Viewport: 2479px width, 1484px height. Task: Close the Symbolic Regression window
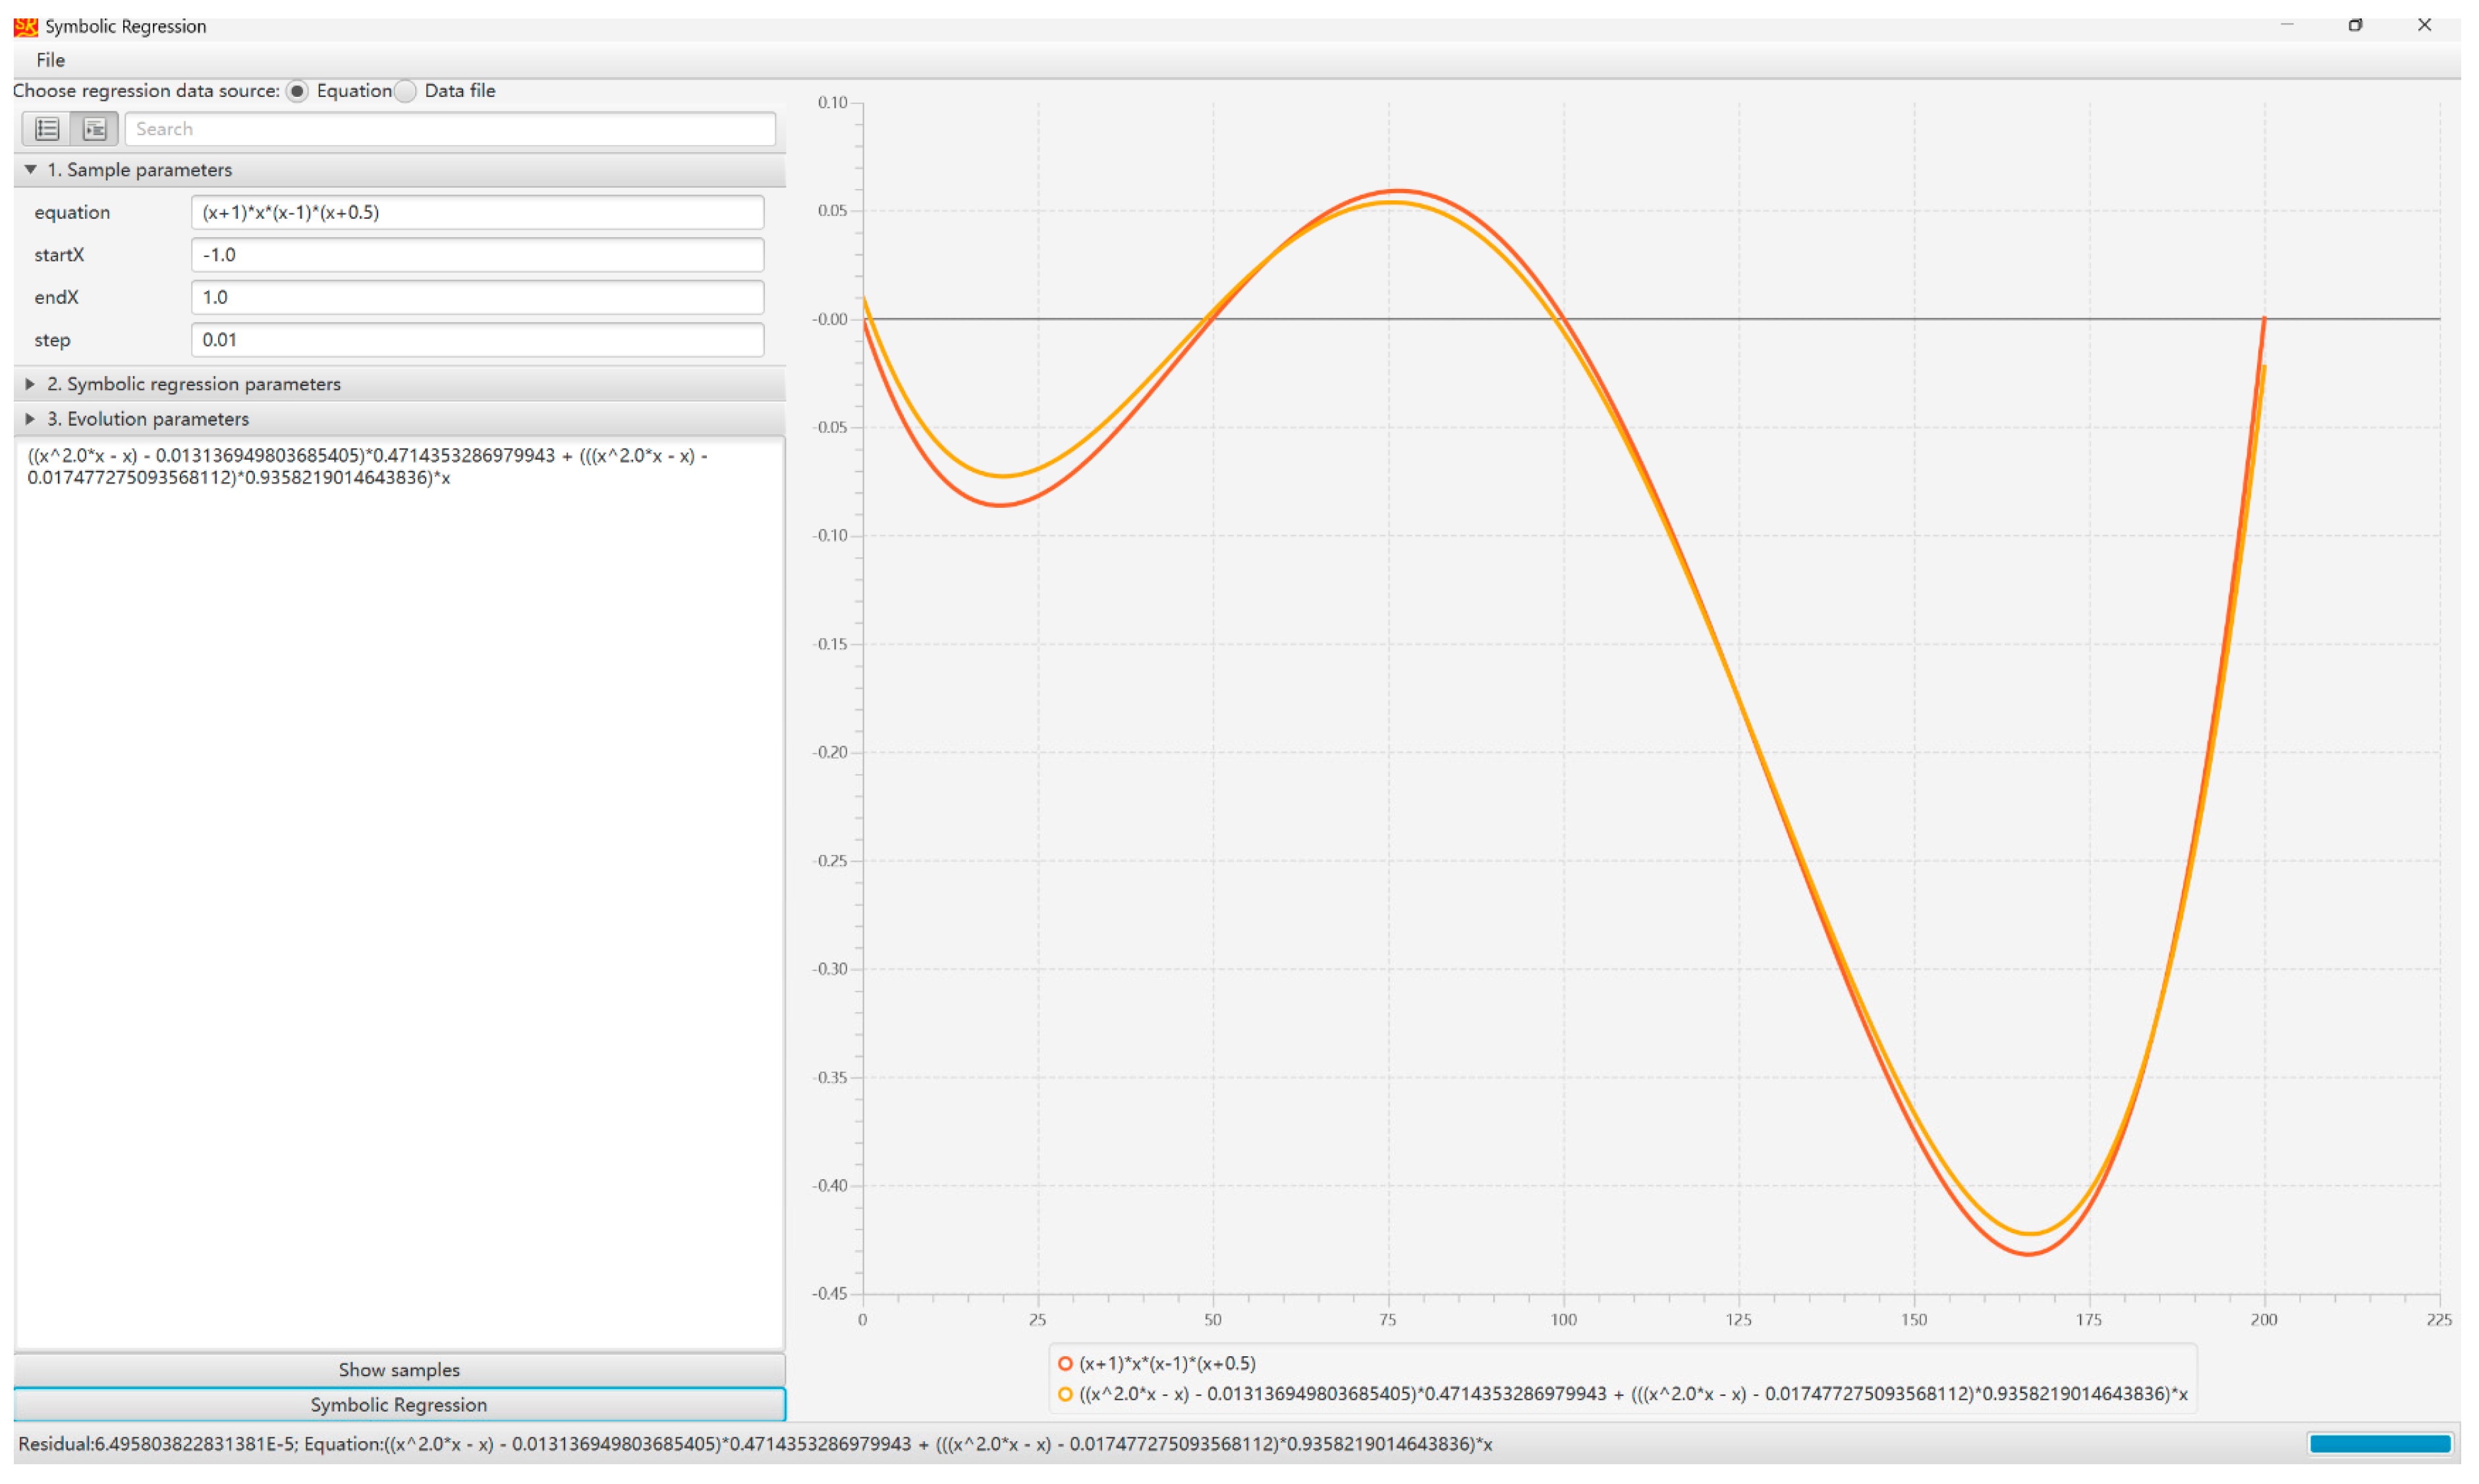(2424, 25)
